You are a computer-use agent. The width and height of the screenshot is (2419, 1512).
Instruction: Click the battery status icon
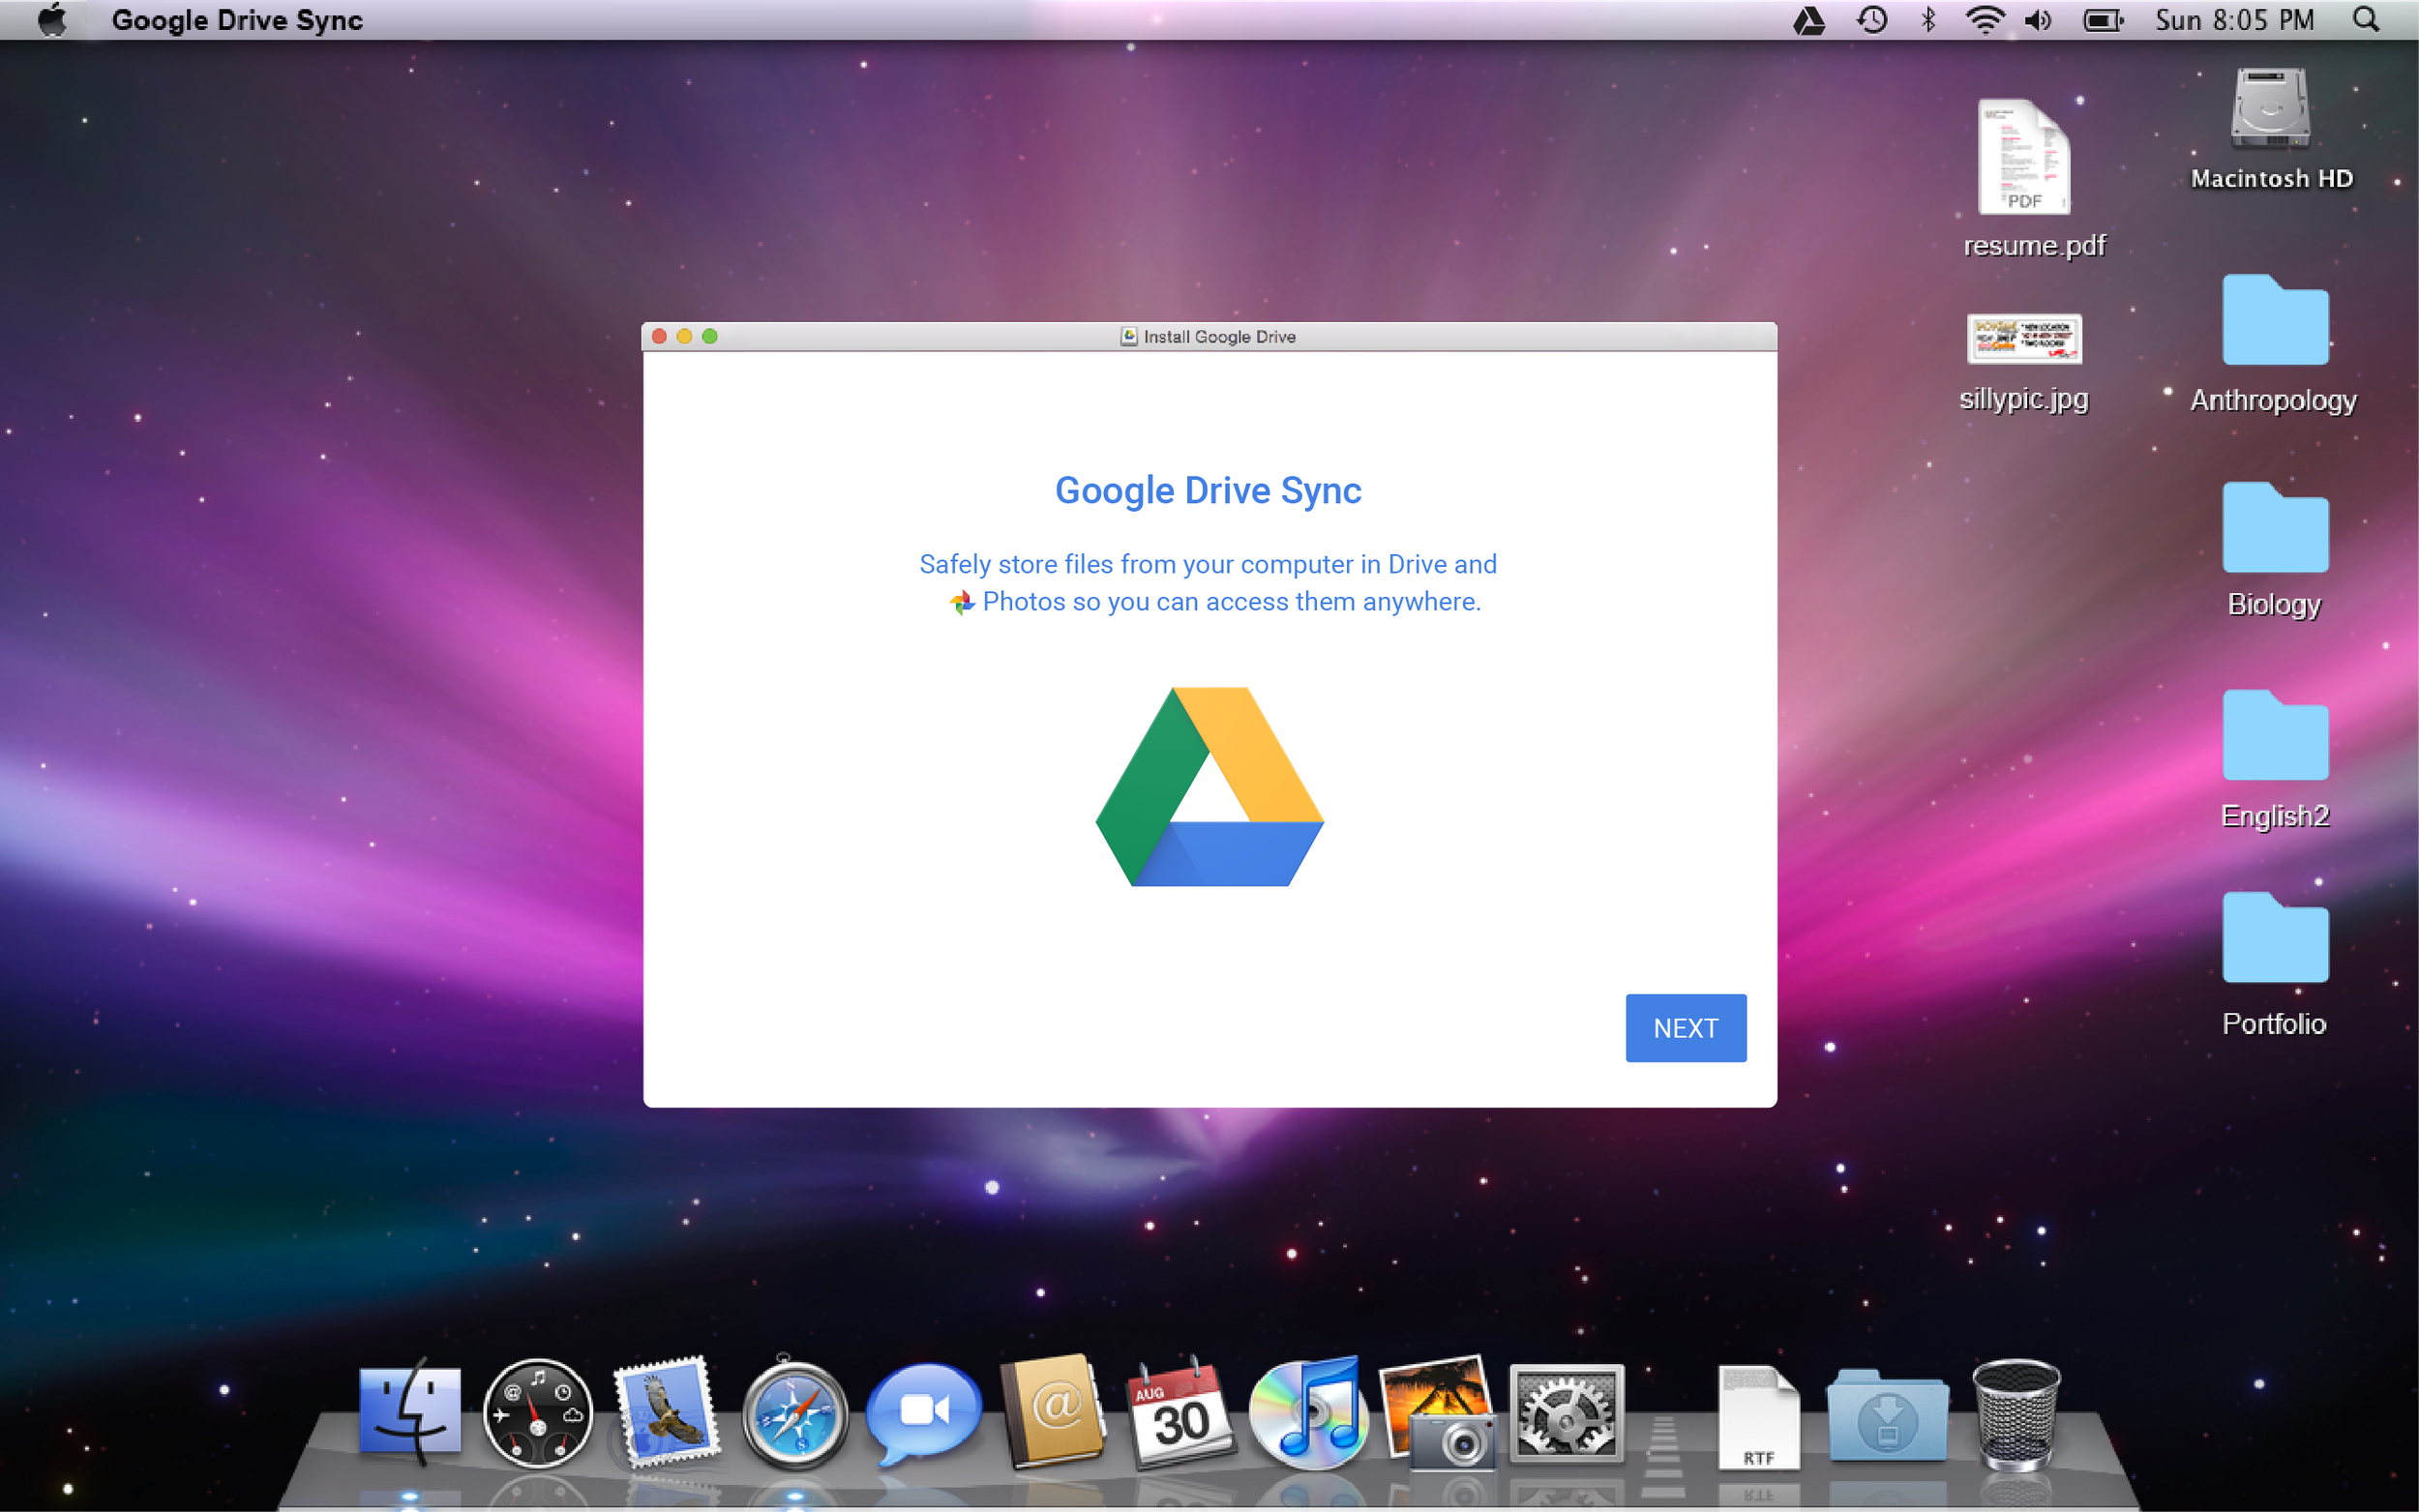[x=2102, y=20]
